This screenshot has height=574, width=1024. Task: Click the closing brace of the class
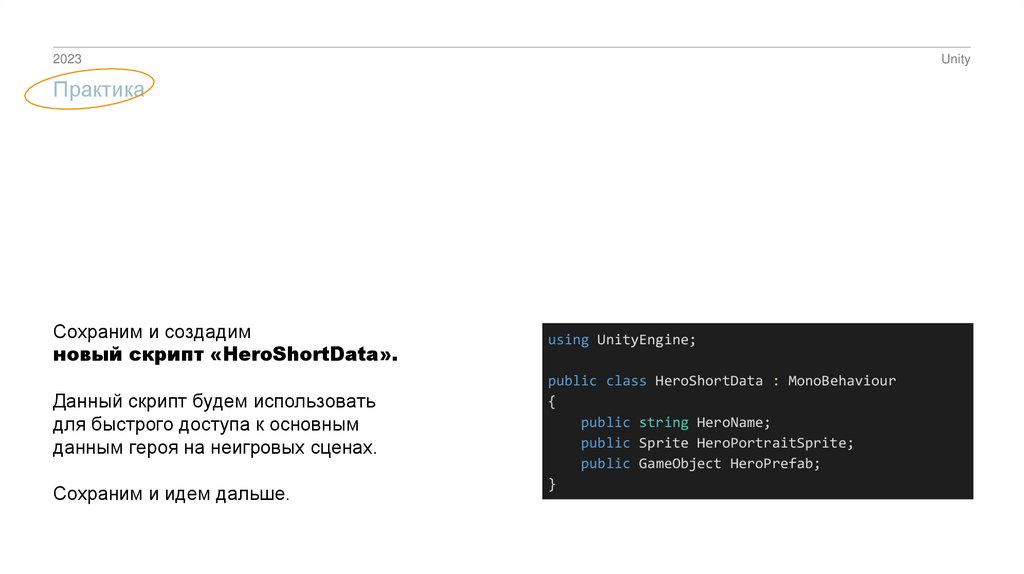coord(552,485)
